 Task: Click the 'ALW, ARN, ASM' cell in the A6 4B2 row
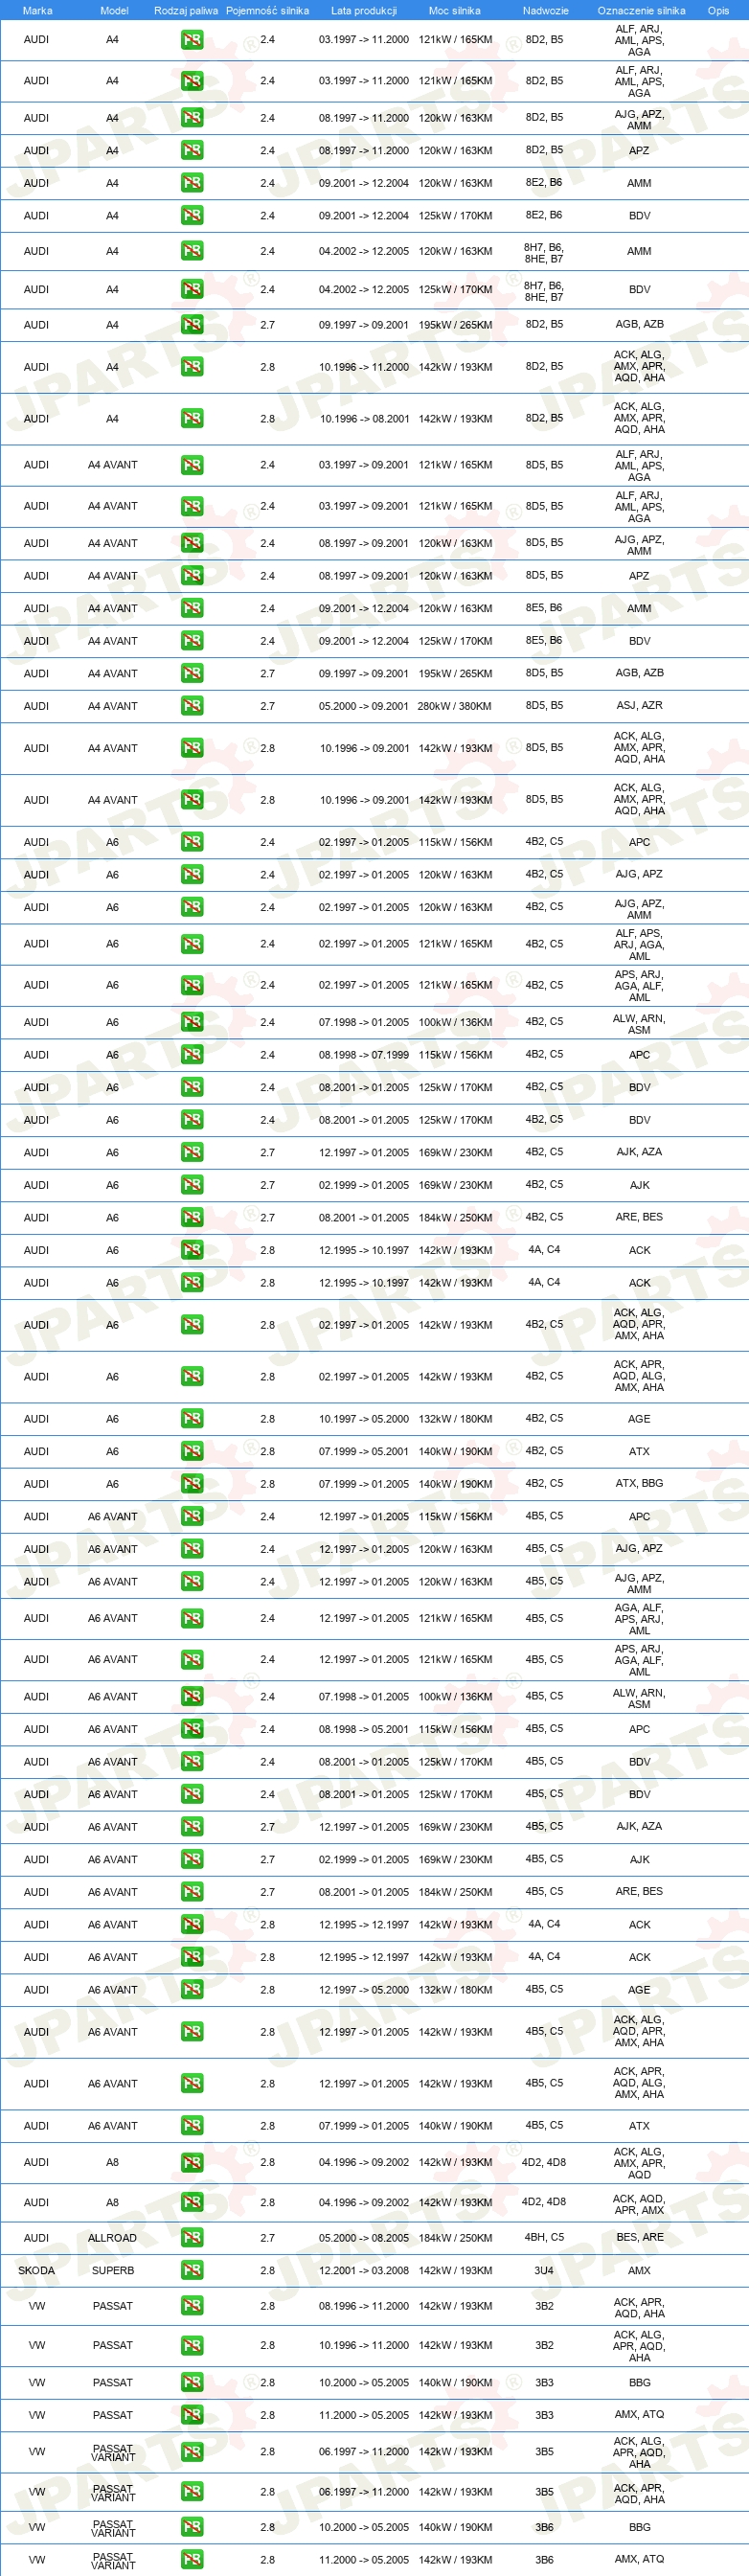point(639,1023)
